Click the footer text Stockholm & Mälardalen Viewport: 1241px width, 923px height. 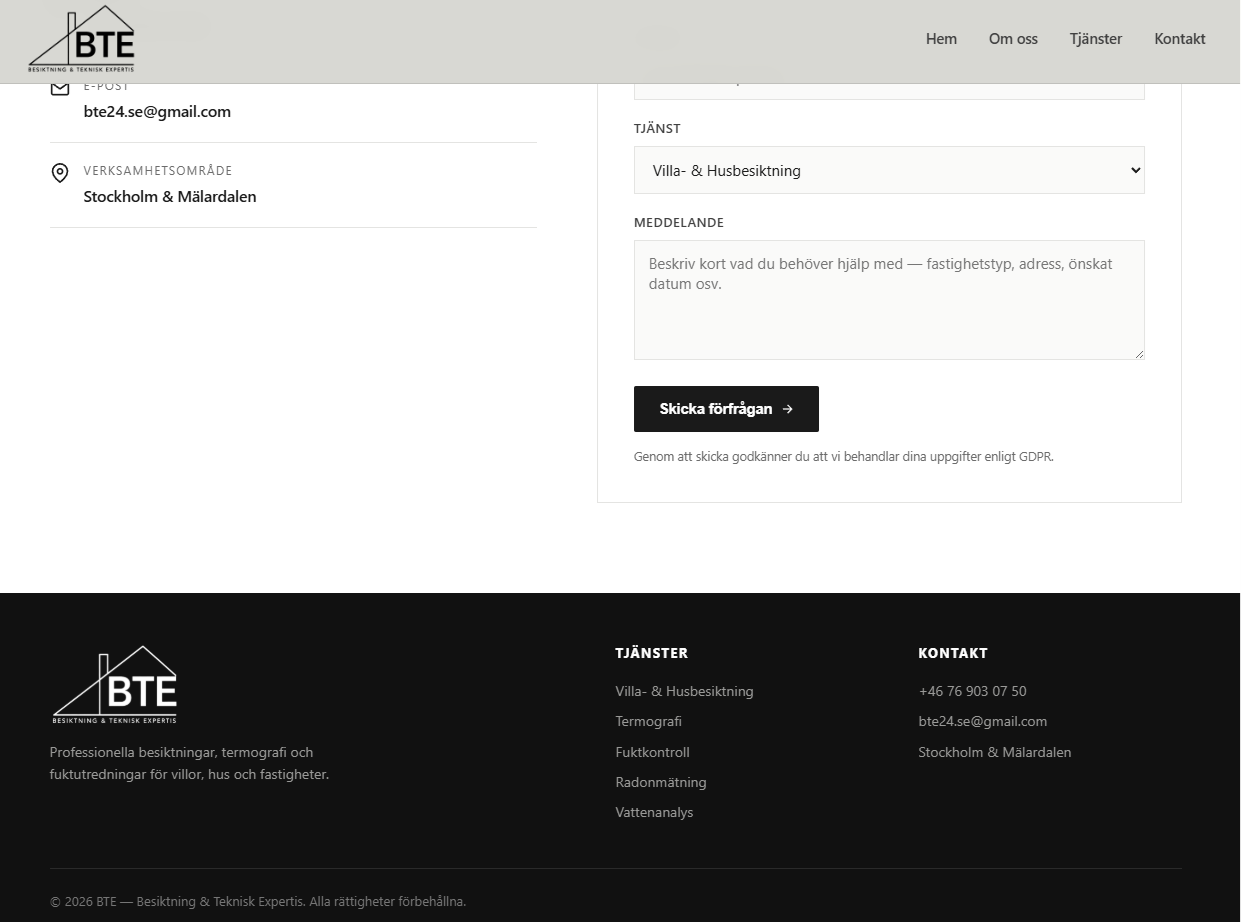(995, 753)
